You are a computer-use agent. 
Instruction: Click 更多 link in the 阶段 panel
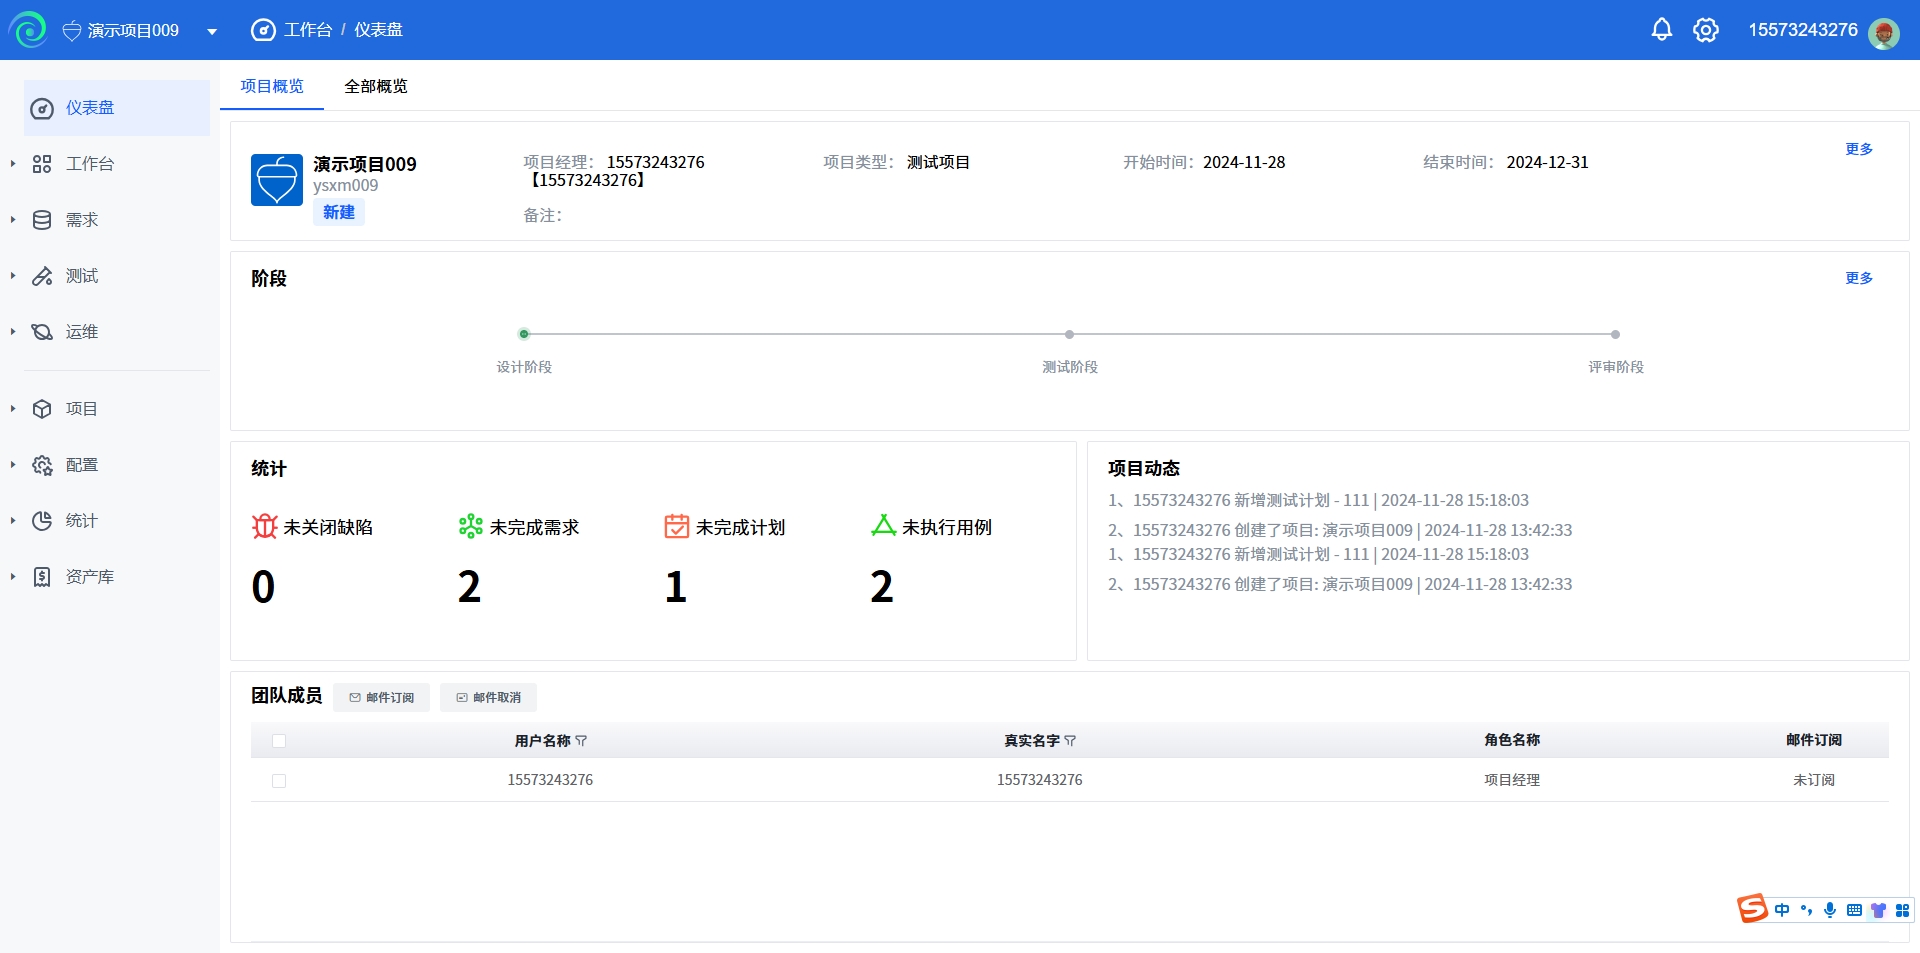(1858, 278)
